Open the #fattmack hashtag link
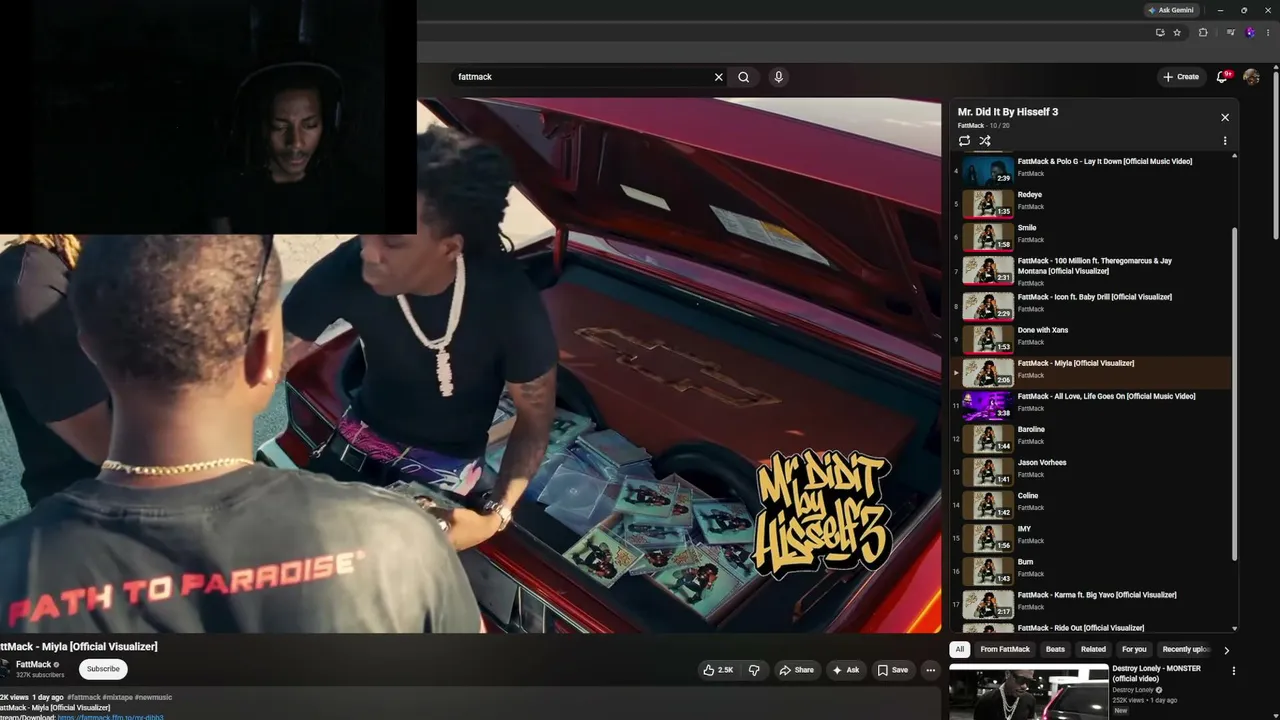This screenshot has width=1280, height=720. (84, 697)
